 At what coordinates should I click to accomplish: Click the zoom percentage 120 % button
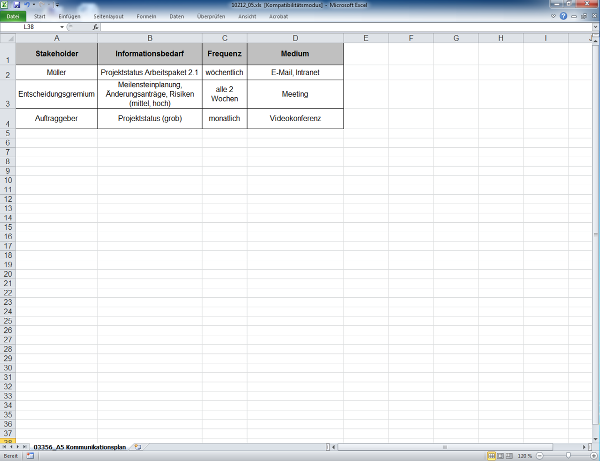pos(526,455)
